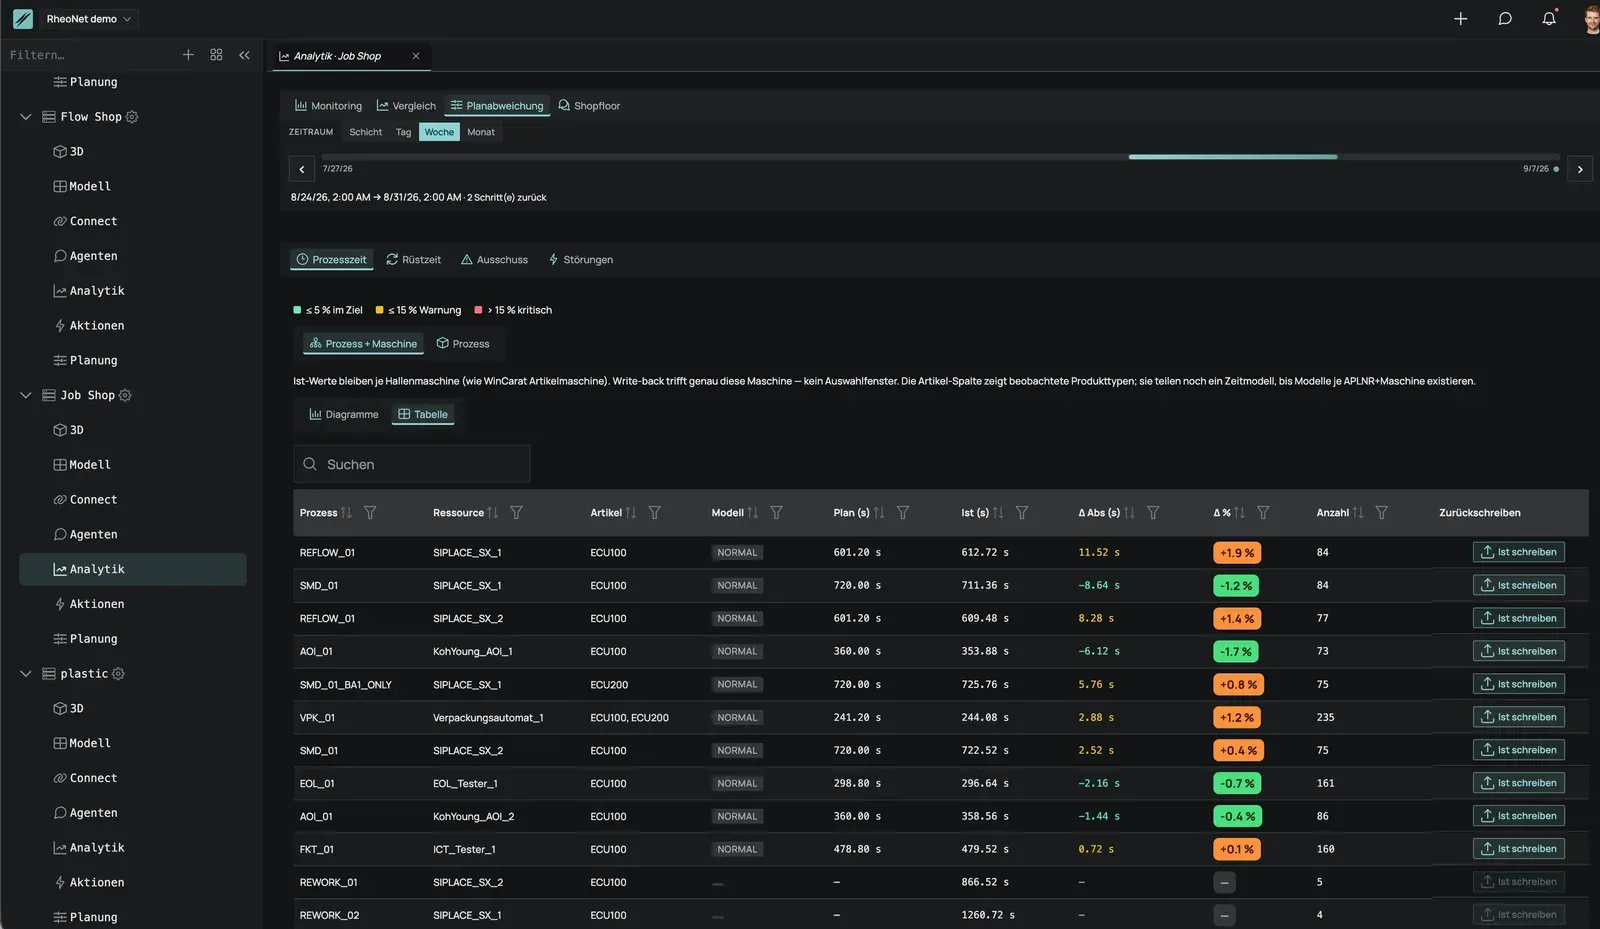The width and height of the screenshot is (1600, 929).
Task: Open Flow Shop settings gear icon
Action: click(x=132, y=117)
